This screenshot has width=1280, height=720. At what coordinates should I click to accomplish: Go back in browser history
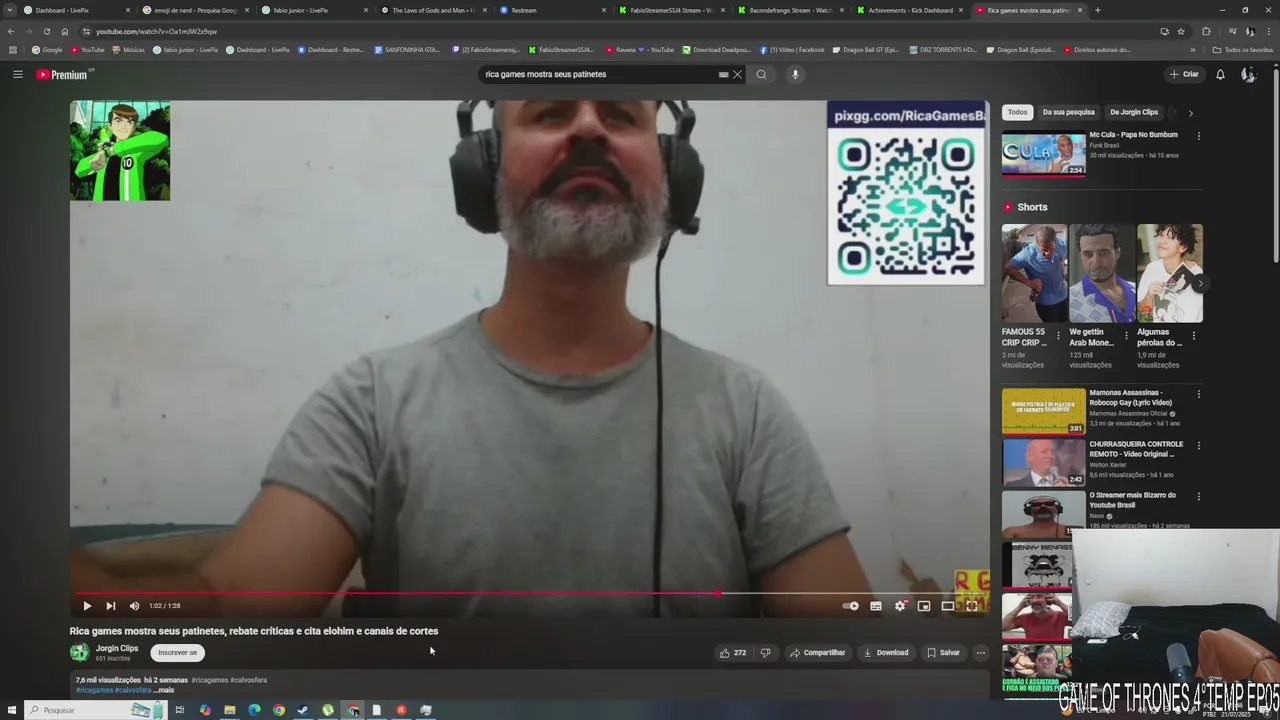[11, 31]
